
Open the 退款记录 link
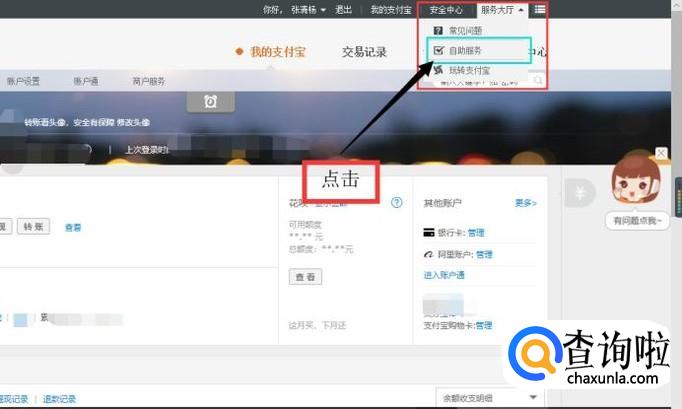tap(59, 399)
